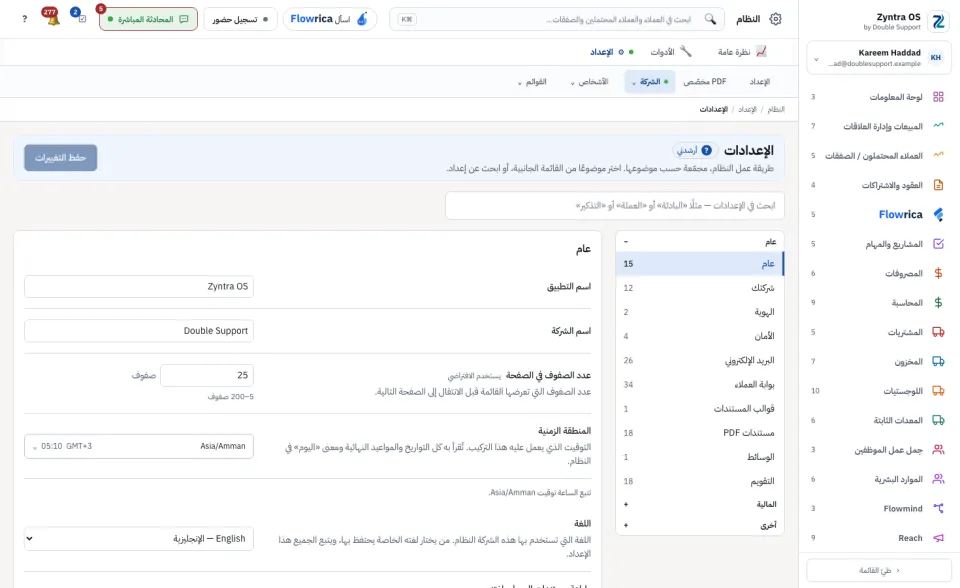Open the Reach megaphone icon

[938, 538]
